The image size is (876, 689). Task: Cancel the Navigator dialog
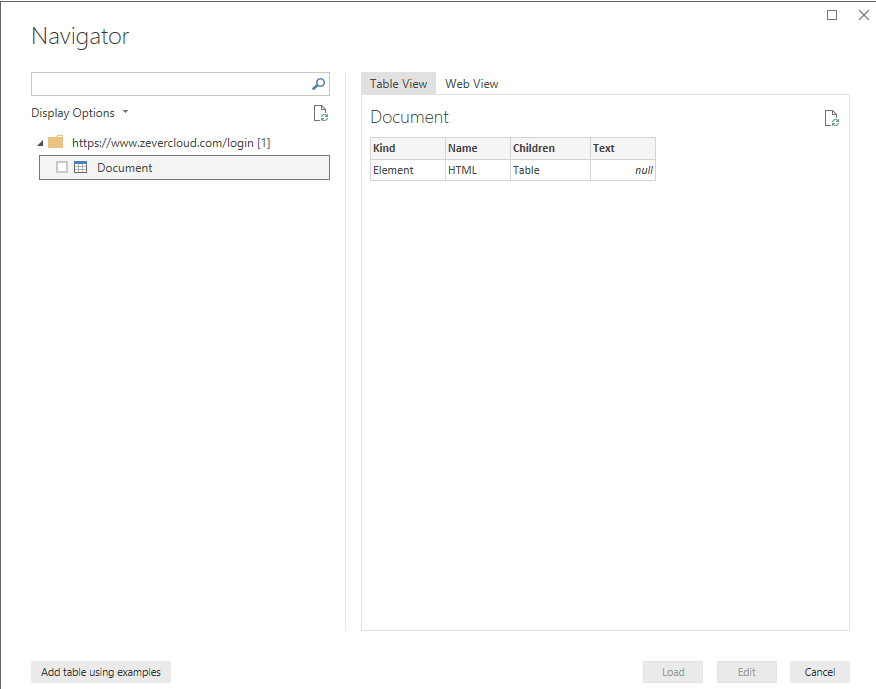[820, 672]
